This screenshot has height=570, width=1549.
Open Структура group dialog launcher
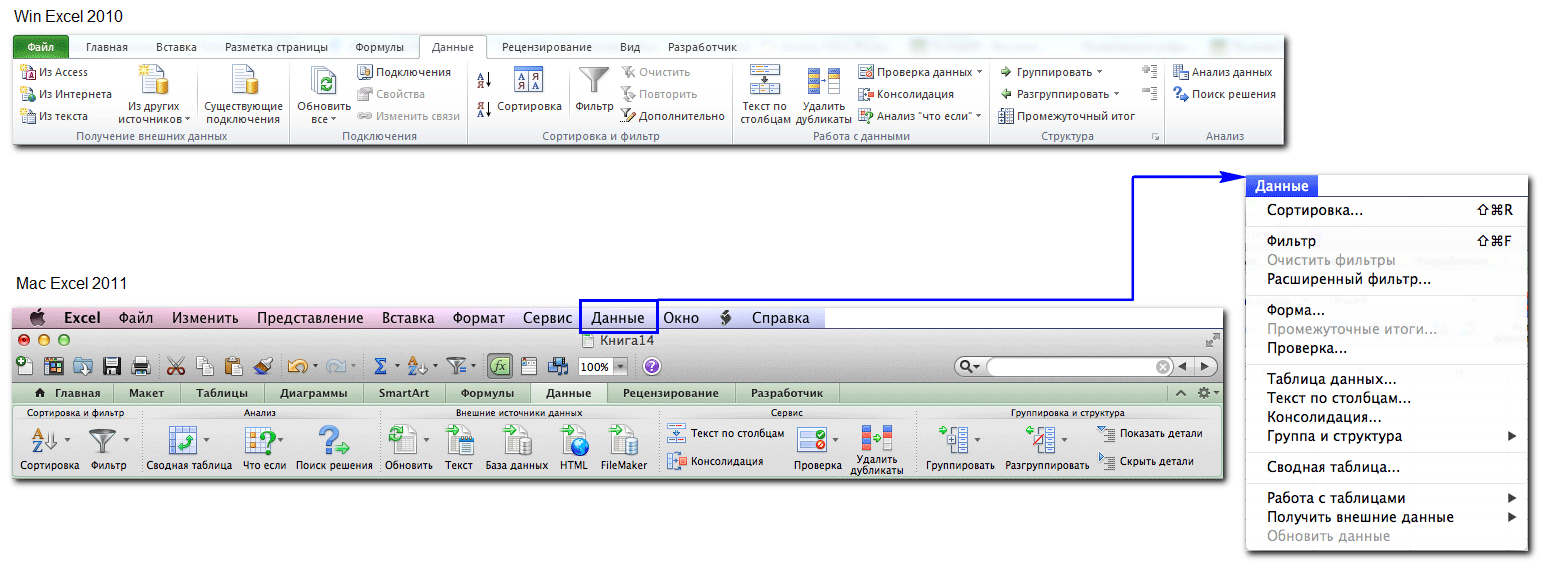coord(1155,136)
